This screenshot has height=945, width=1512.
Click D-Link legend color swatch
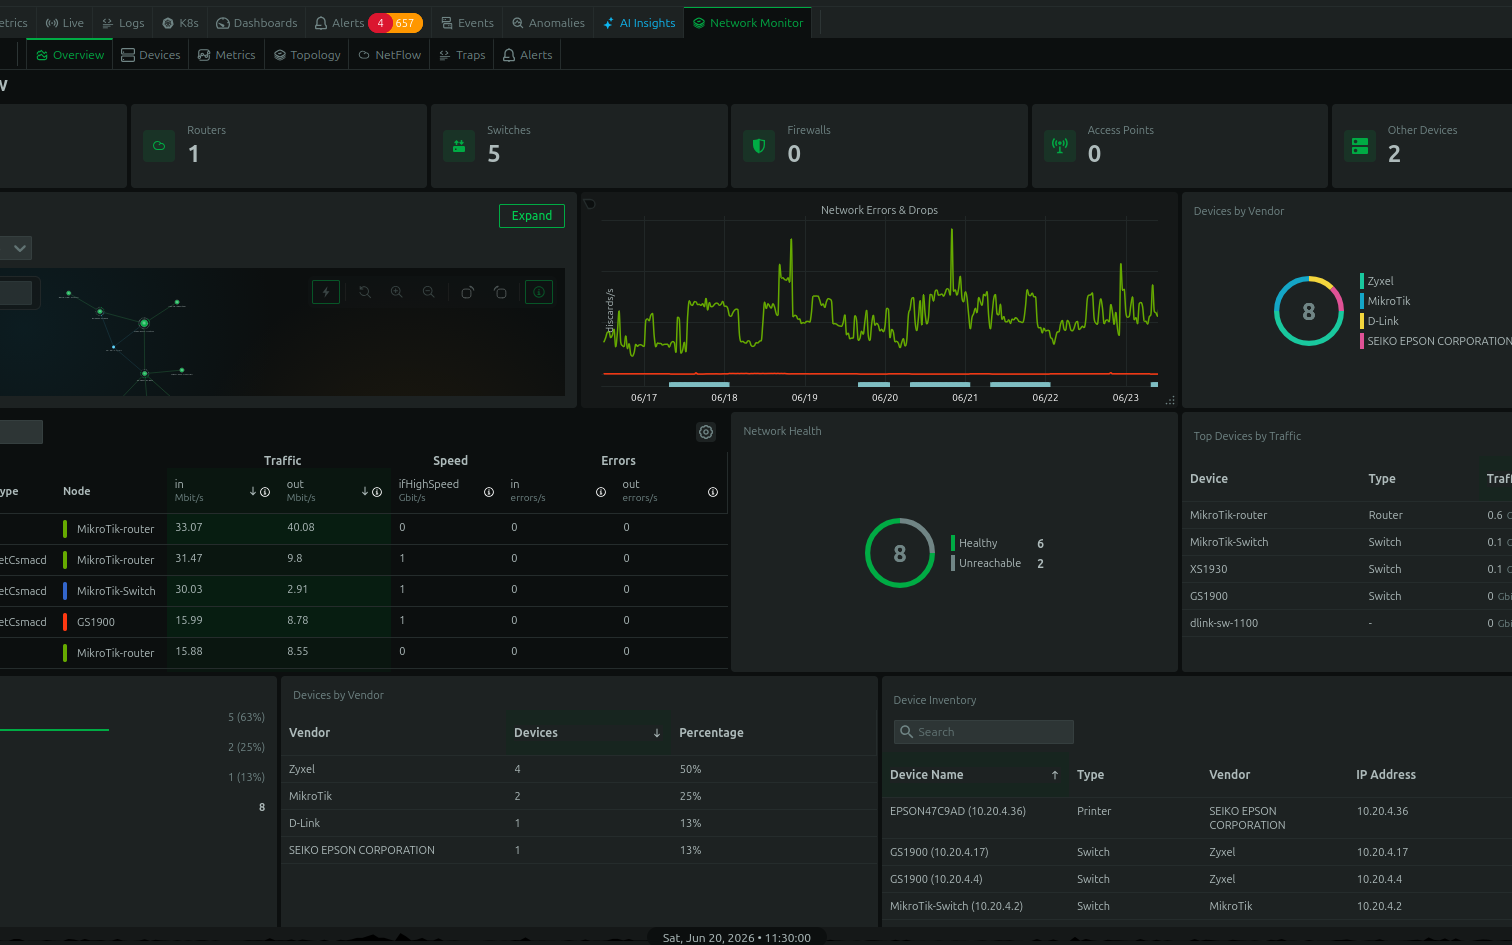coord(1362,321)
